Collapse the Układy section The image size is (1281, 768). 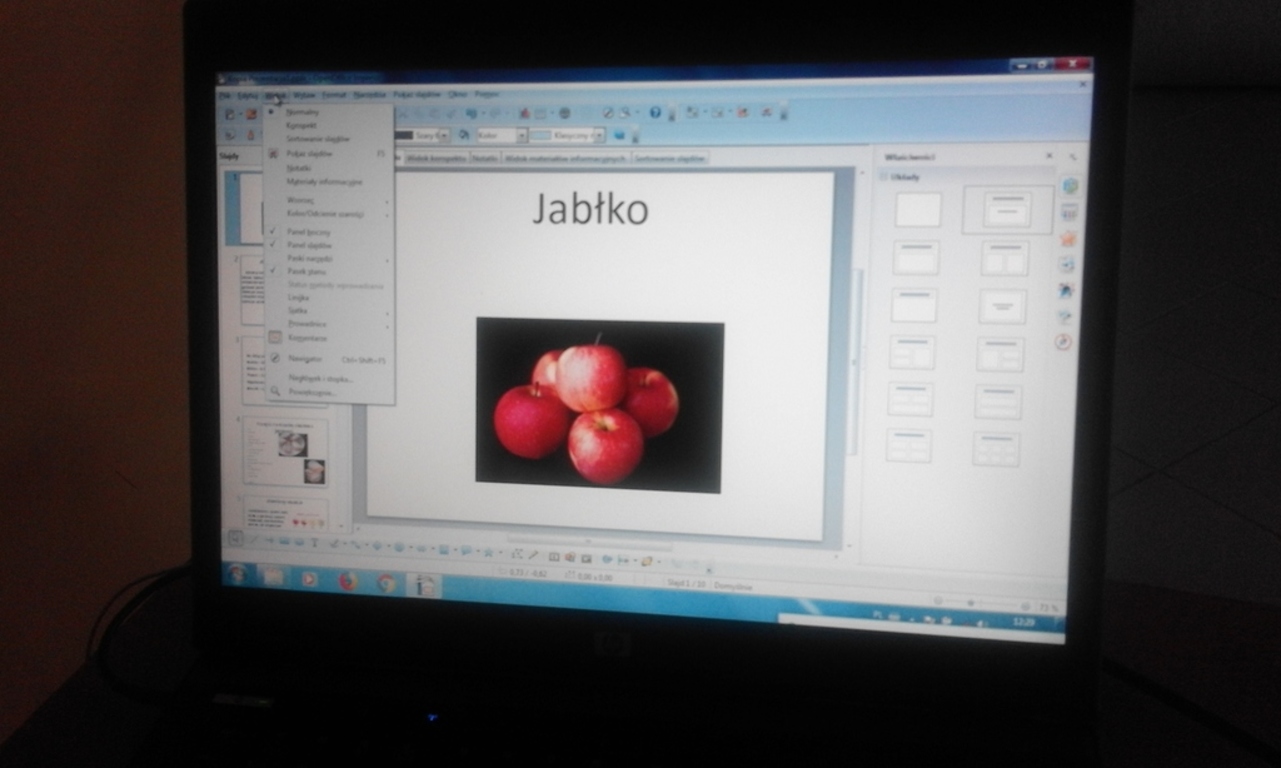pos(882,177)
